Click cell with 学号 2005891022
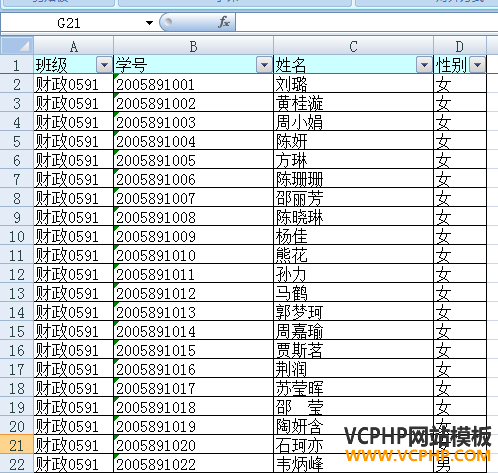 (x=193, y=464)
